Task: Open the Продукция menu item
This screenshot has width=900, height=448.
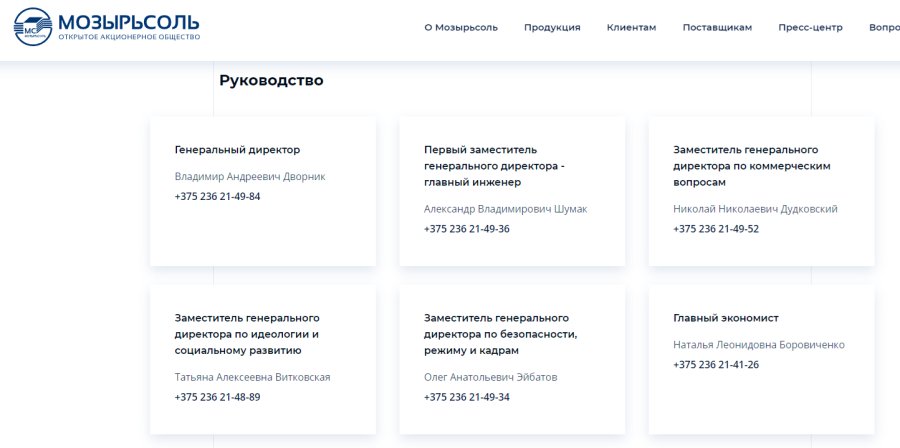Action: coord(552,28)
